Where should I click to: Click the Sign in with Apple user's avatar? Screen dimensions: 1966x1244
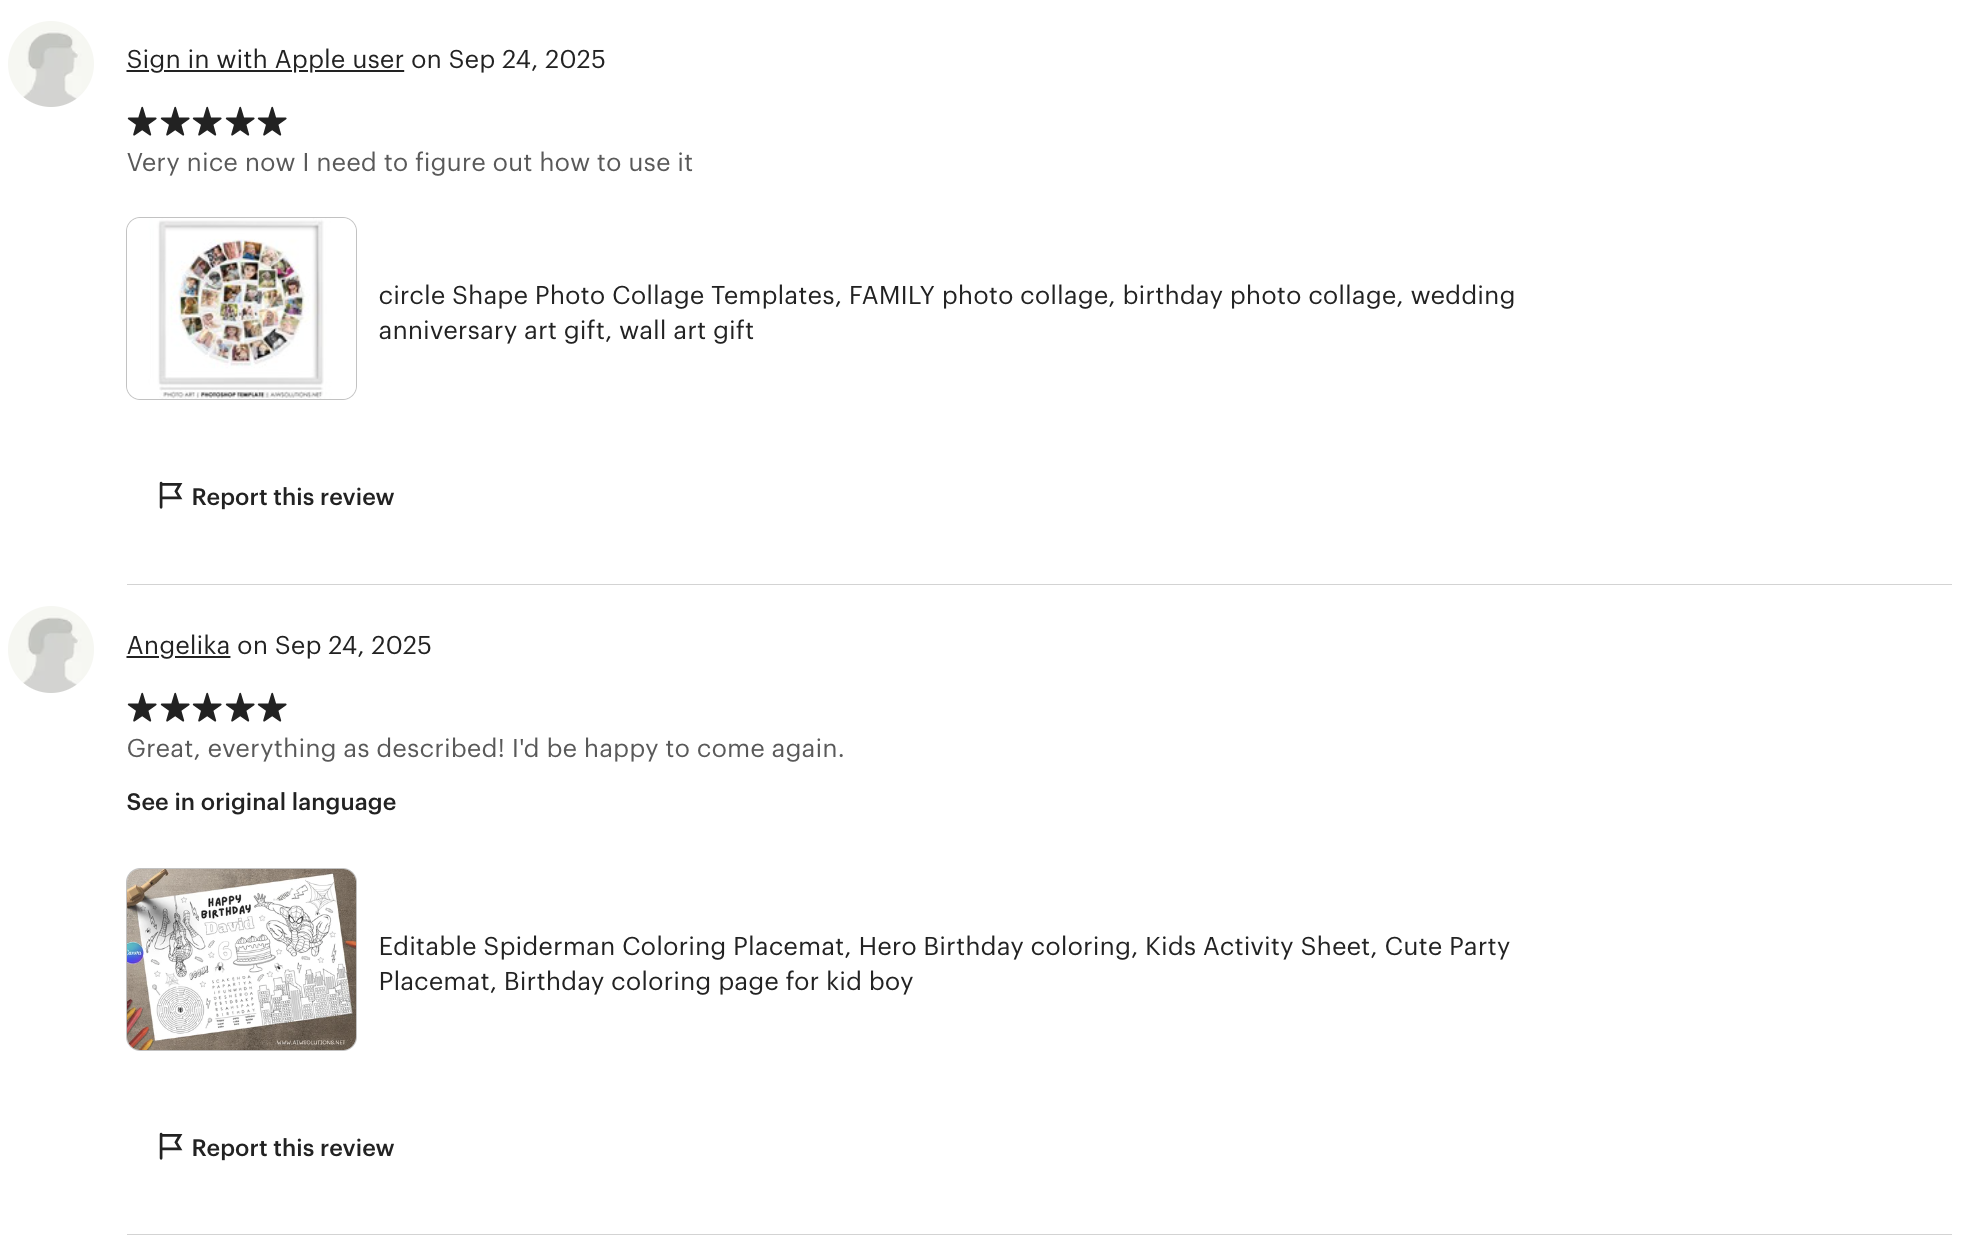click(51, 64)
